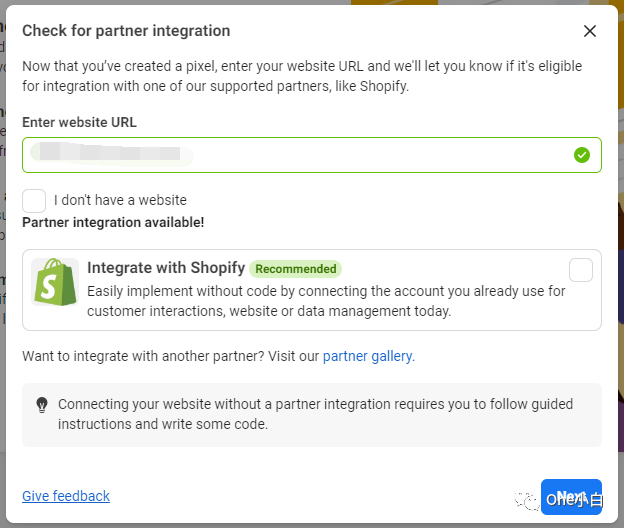Tick the "I don't have a website" checkbox
Image resolution: width=624 pixels, height=528 pixels.
click(x=34, y=201)
